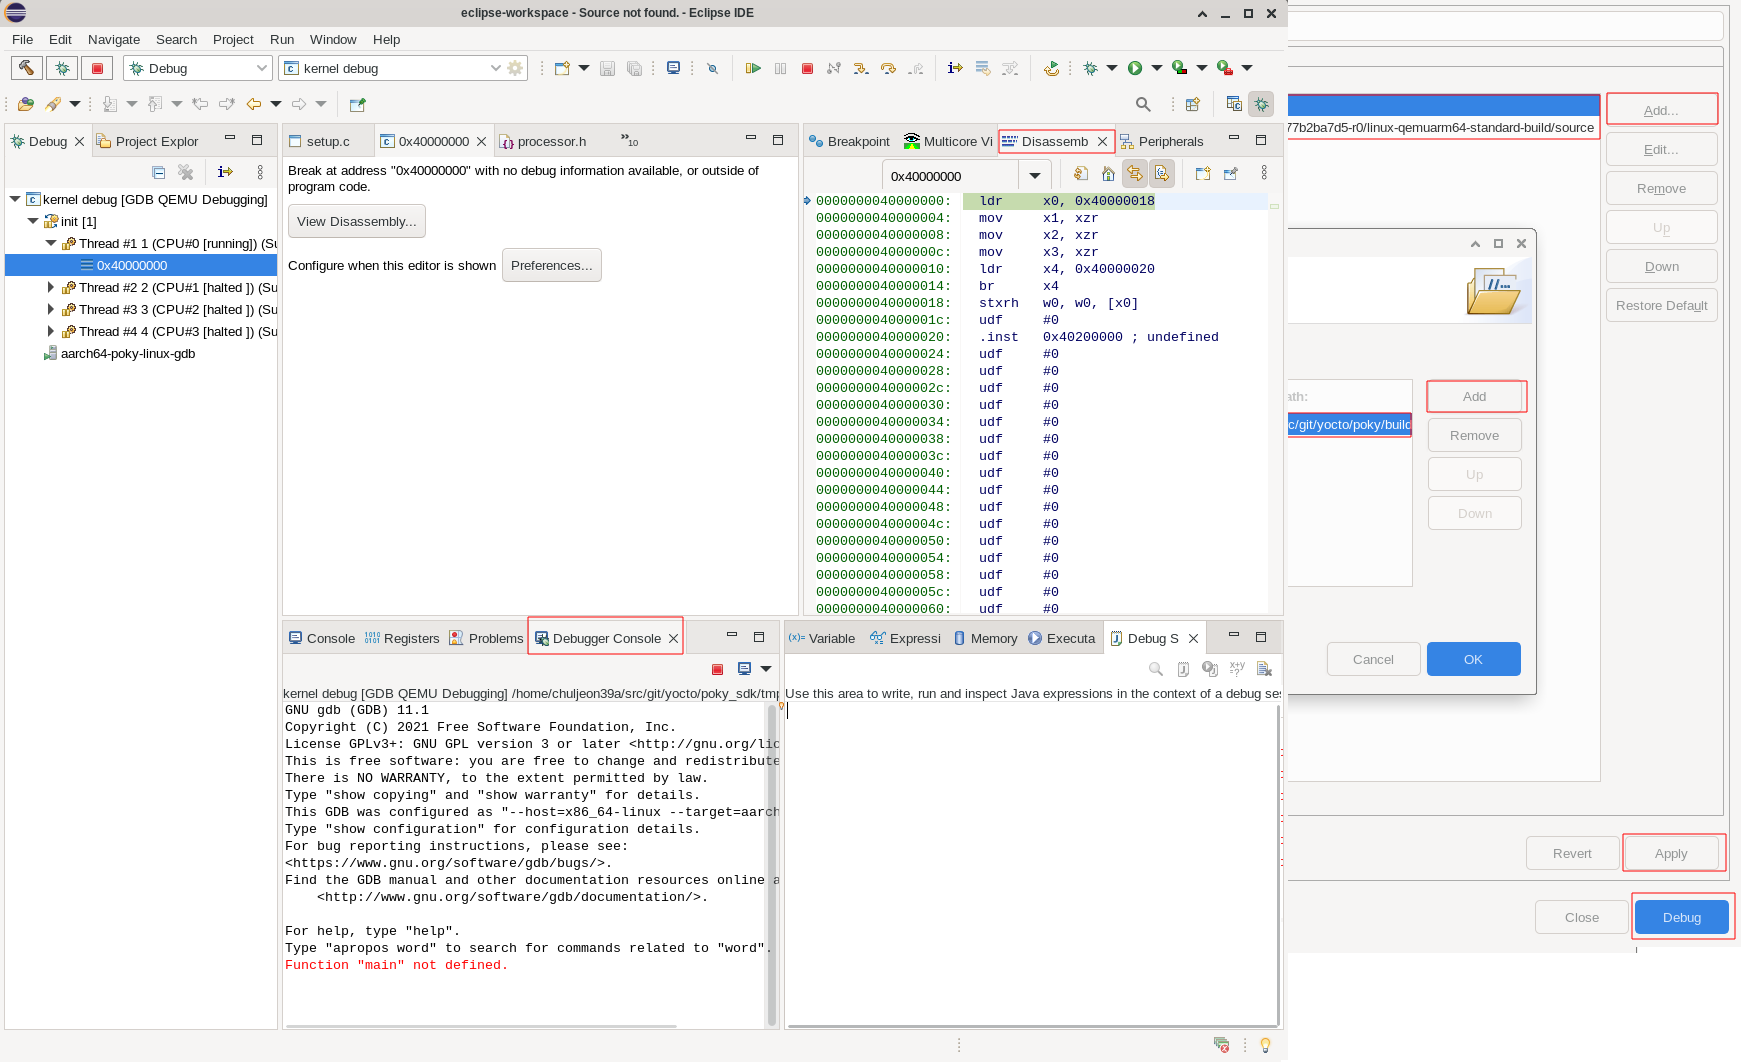Click Refresh View in Disassembly toolbar

click(1081, 174)
